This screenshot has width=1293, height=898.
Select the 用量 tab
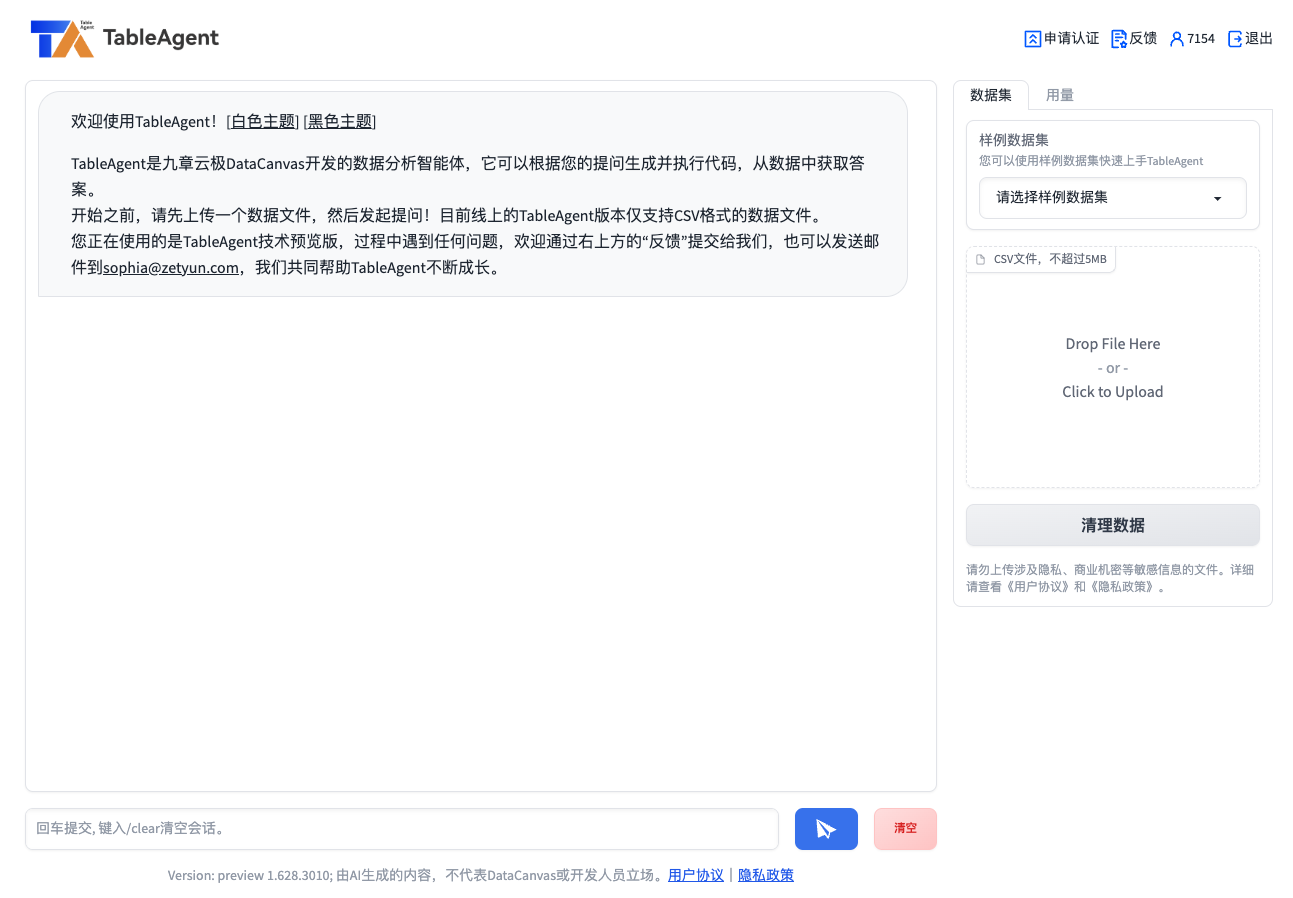pos(1060,95)
